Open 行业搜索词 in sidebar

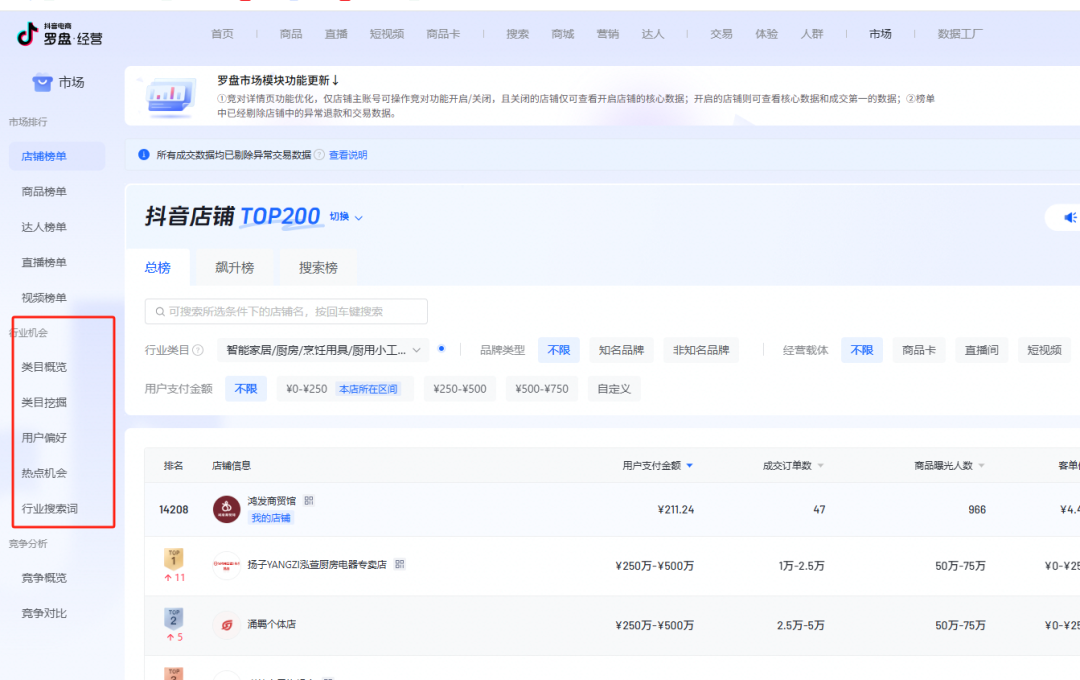50,508
